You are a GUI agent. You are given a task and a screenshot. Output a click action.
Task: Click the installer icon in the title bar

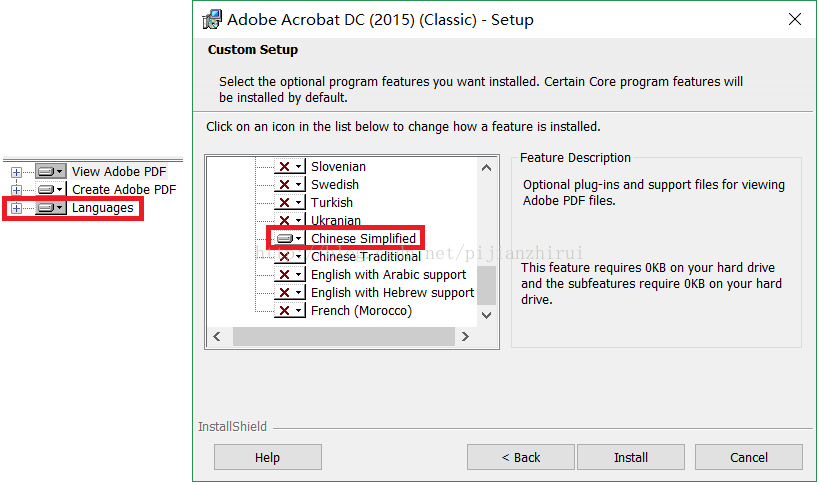pyautogui.click(x=212, y=19)
